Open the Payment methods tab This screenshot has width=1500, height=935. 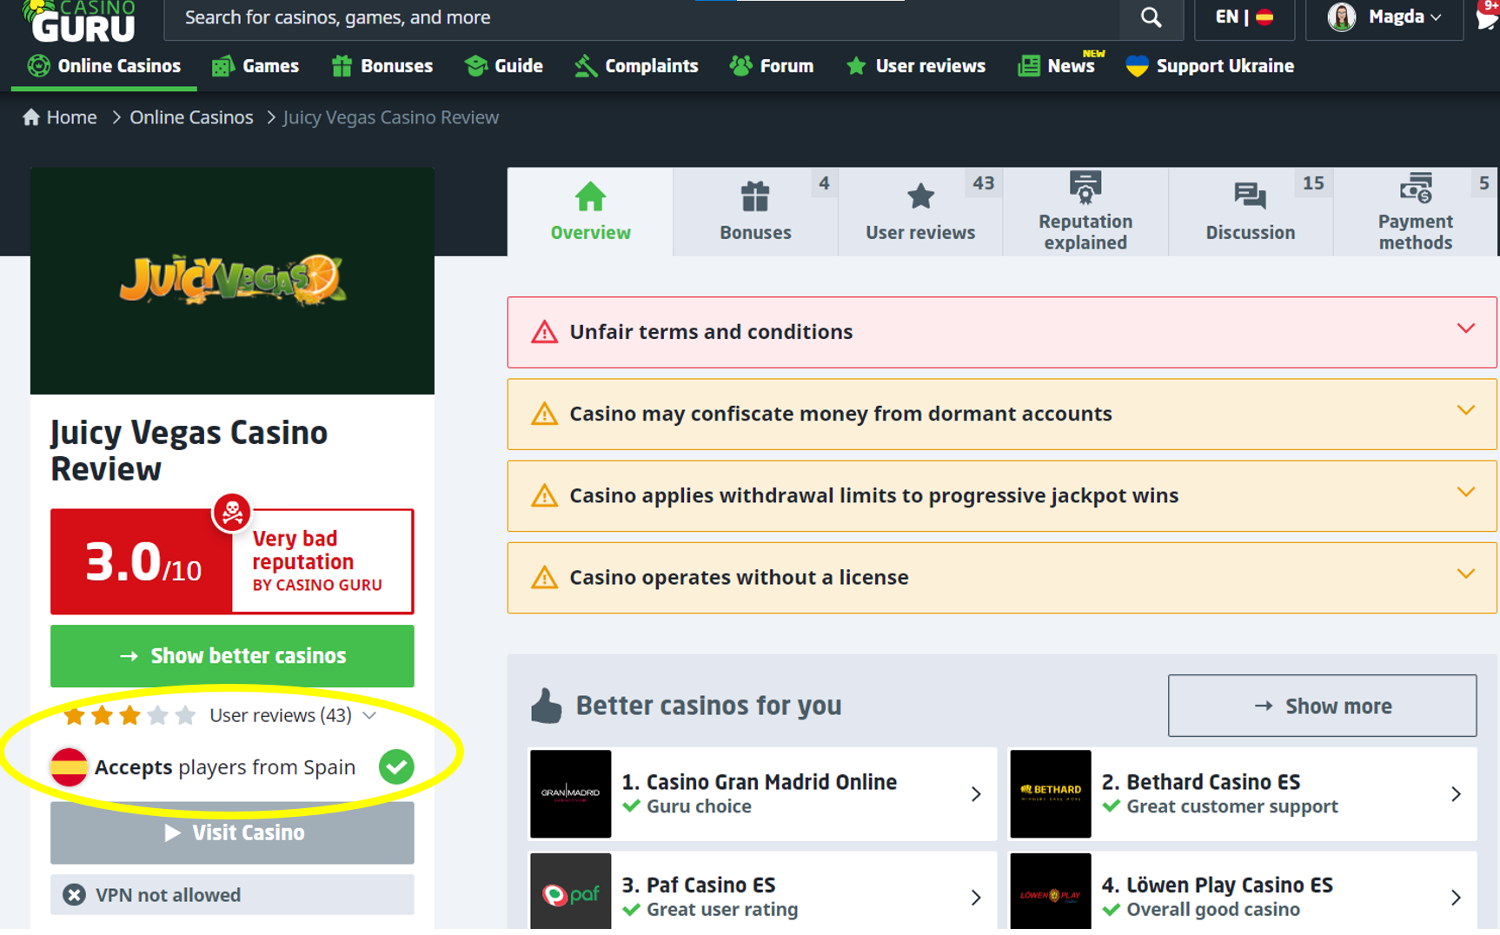click(1415, 212)
